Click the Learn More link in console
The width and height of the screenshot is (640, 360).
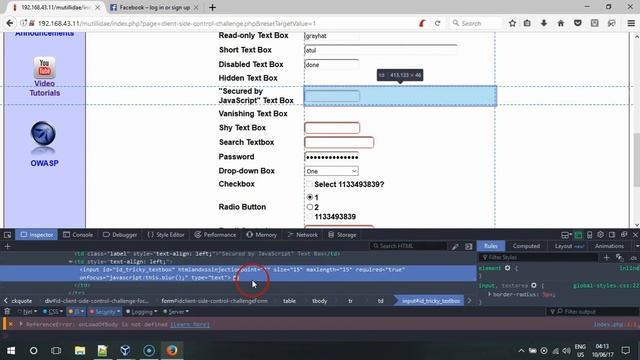coord(190,324)
